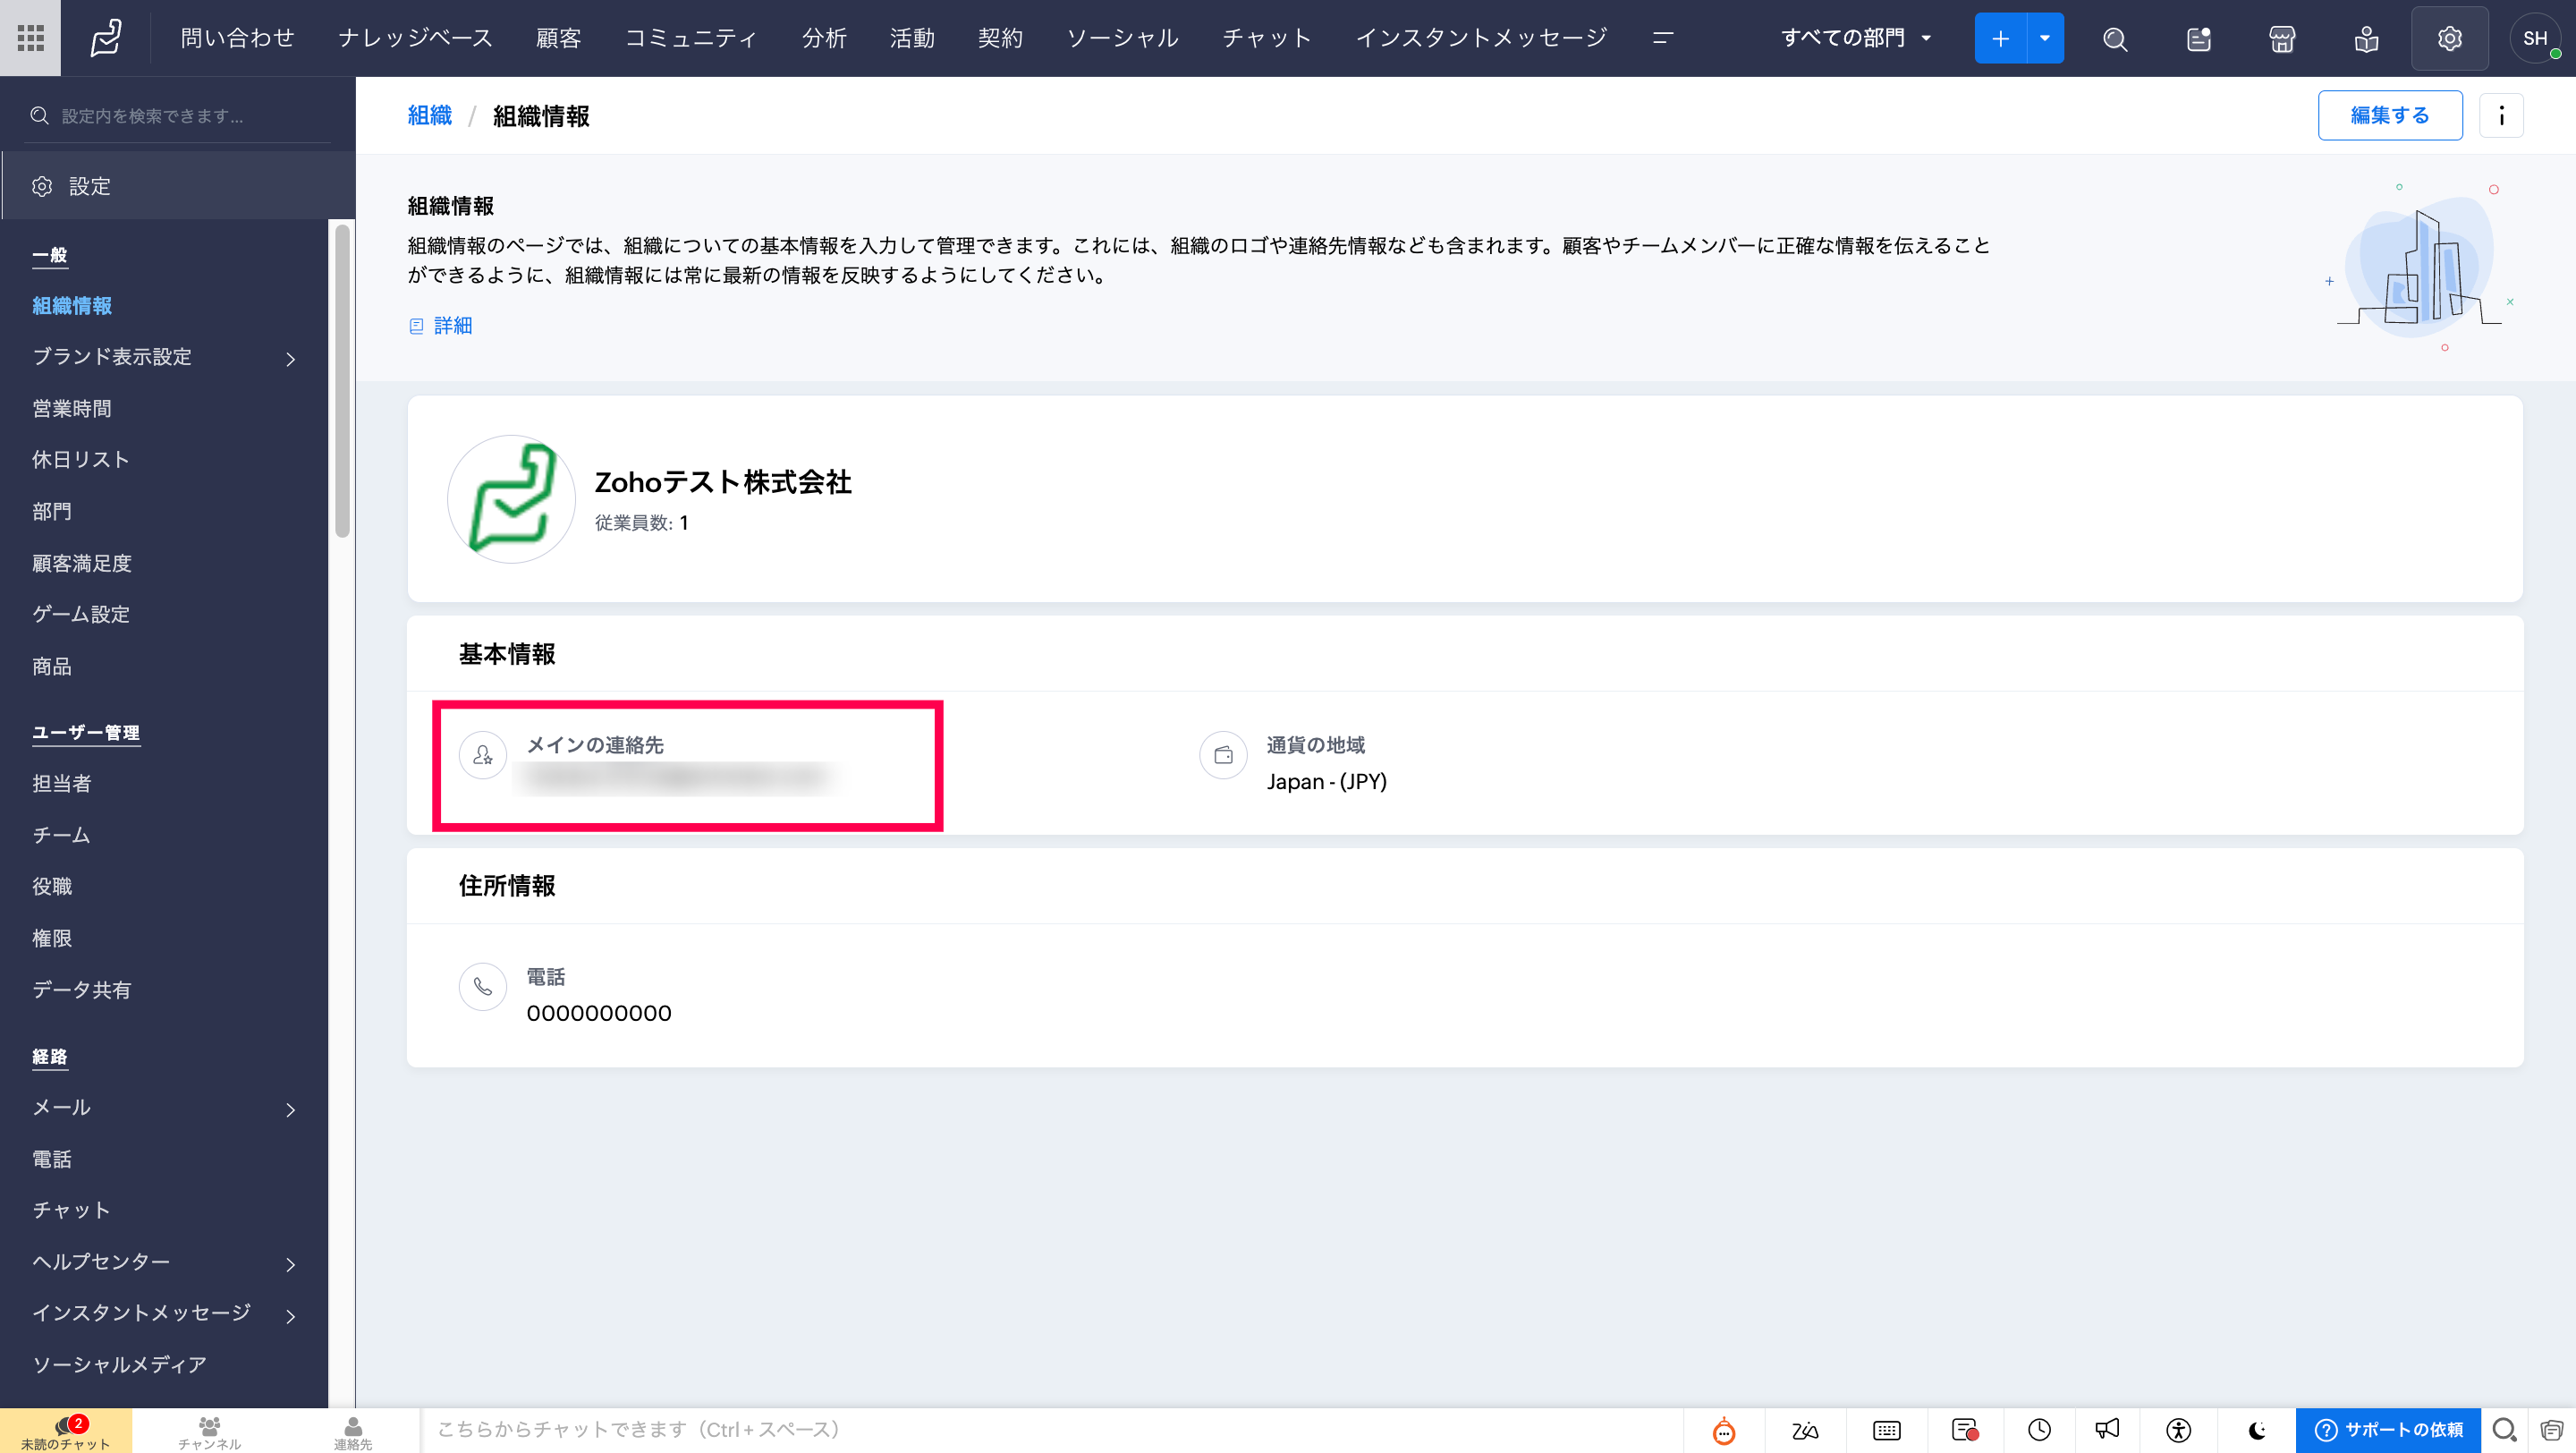Open the agent desk icon beside marketplace
This screenshot has width=2576, height=1453.
[2366, 39]
